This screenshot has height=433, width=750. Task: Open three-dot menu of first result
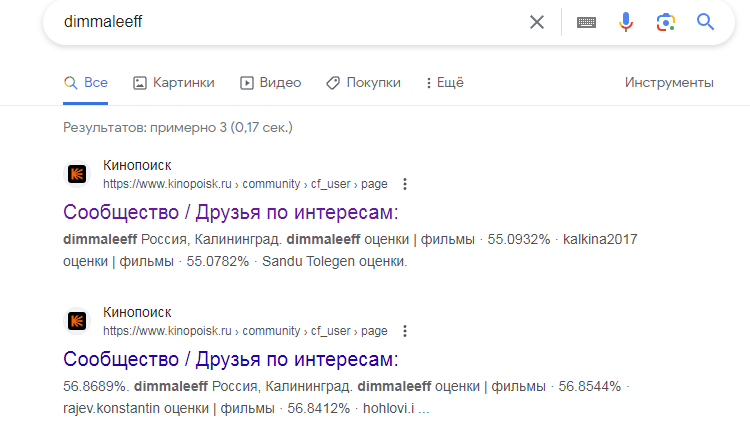coord(405,184)
